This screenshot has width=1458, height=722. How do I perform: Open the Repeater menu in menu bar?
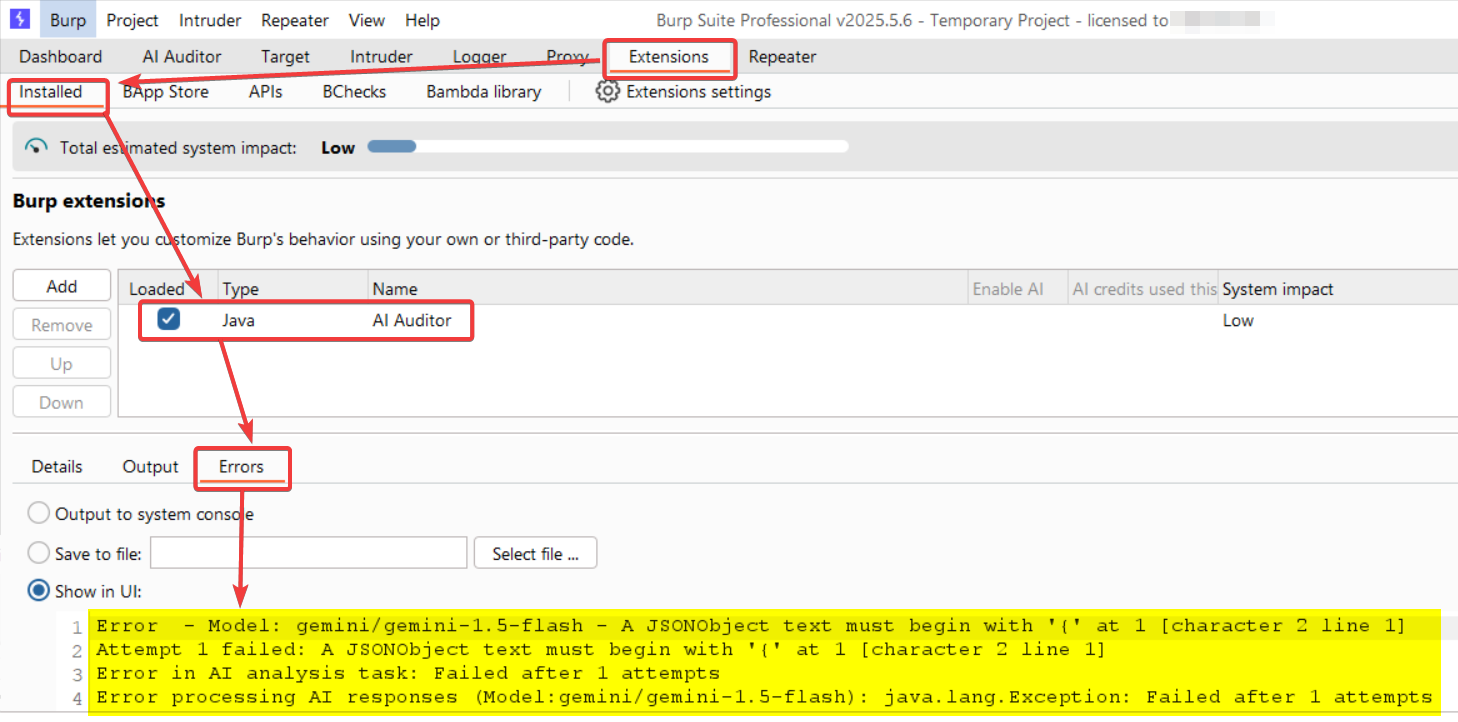pos(295,20)
